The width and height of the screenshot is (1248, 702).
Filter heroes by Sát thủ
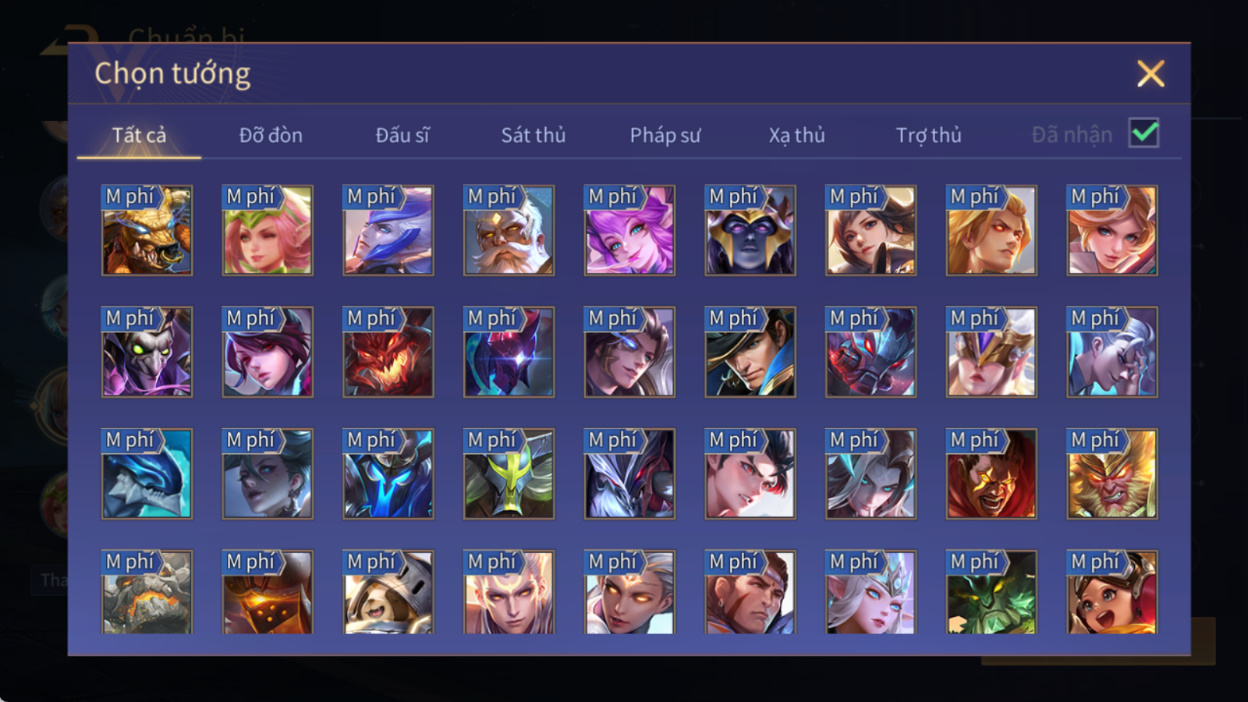tap(533, 135)
